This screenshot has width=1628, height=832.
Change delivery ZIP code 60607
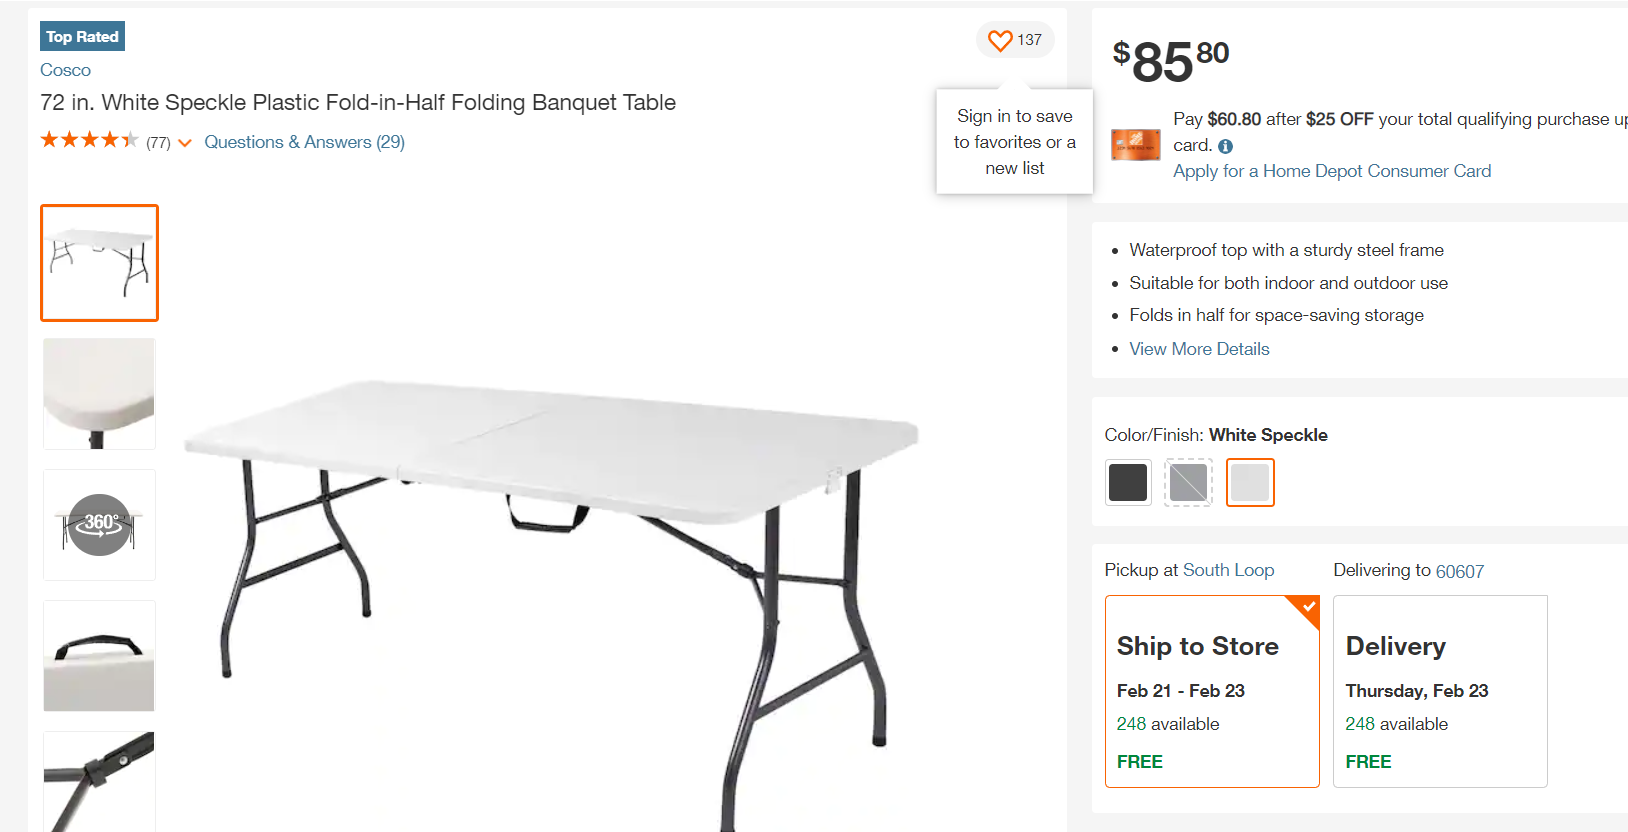pos(1459,571)
